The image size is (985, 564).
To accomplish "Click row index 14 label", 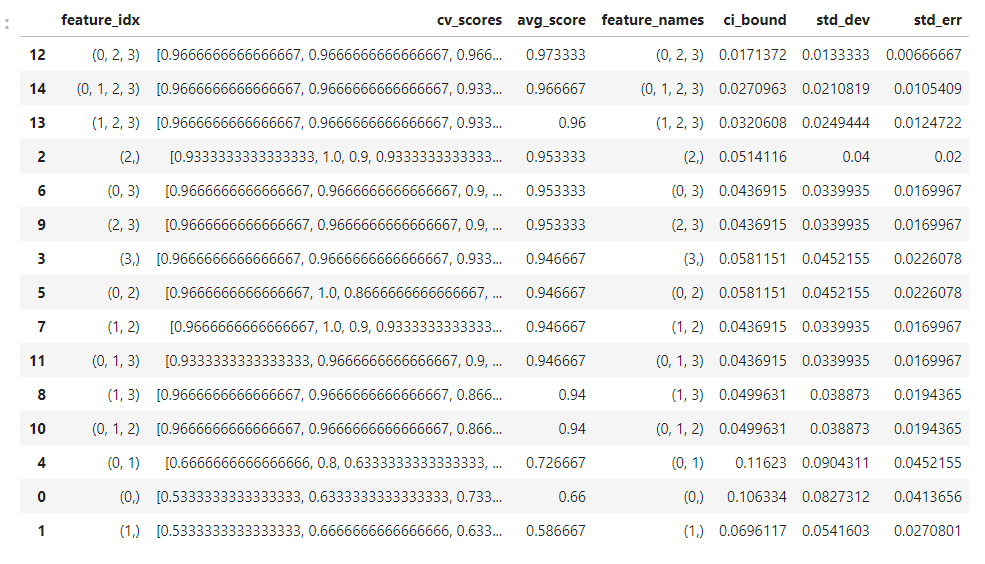I will click(38, 88).
